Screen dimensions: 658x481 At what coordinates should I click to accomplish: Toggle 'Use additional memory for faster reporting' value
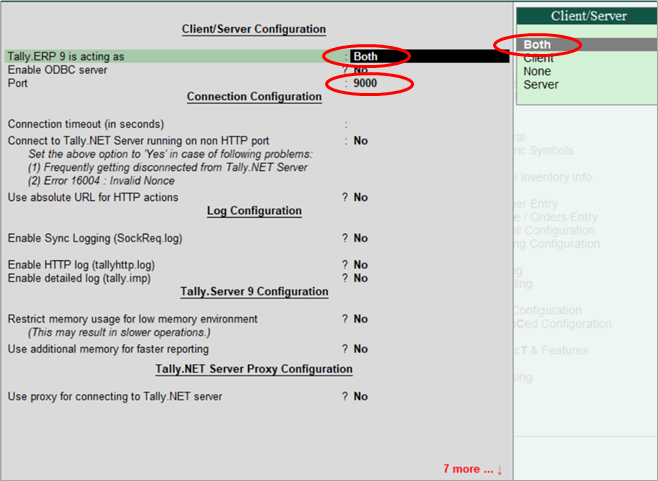(360, 349)
